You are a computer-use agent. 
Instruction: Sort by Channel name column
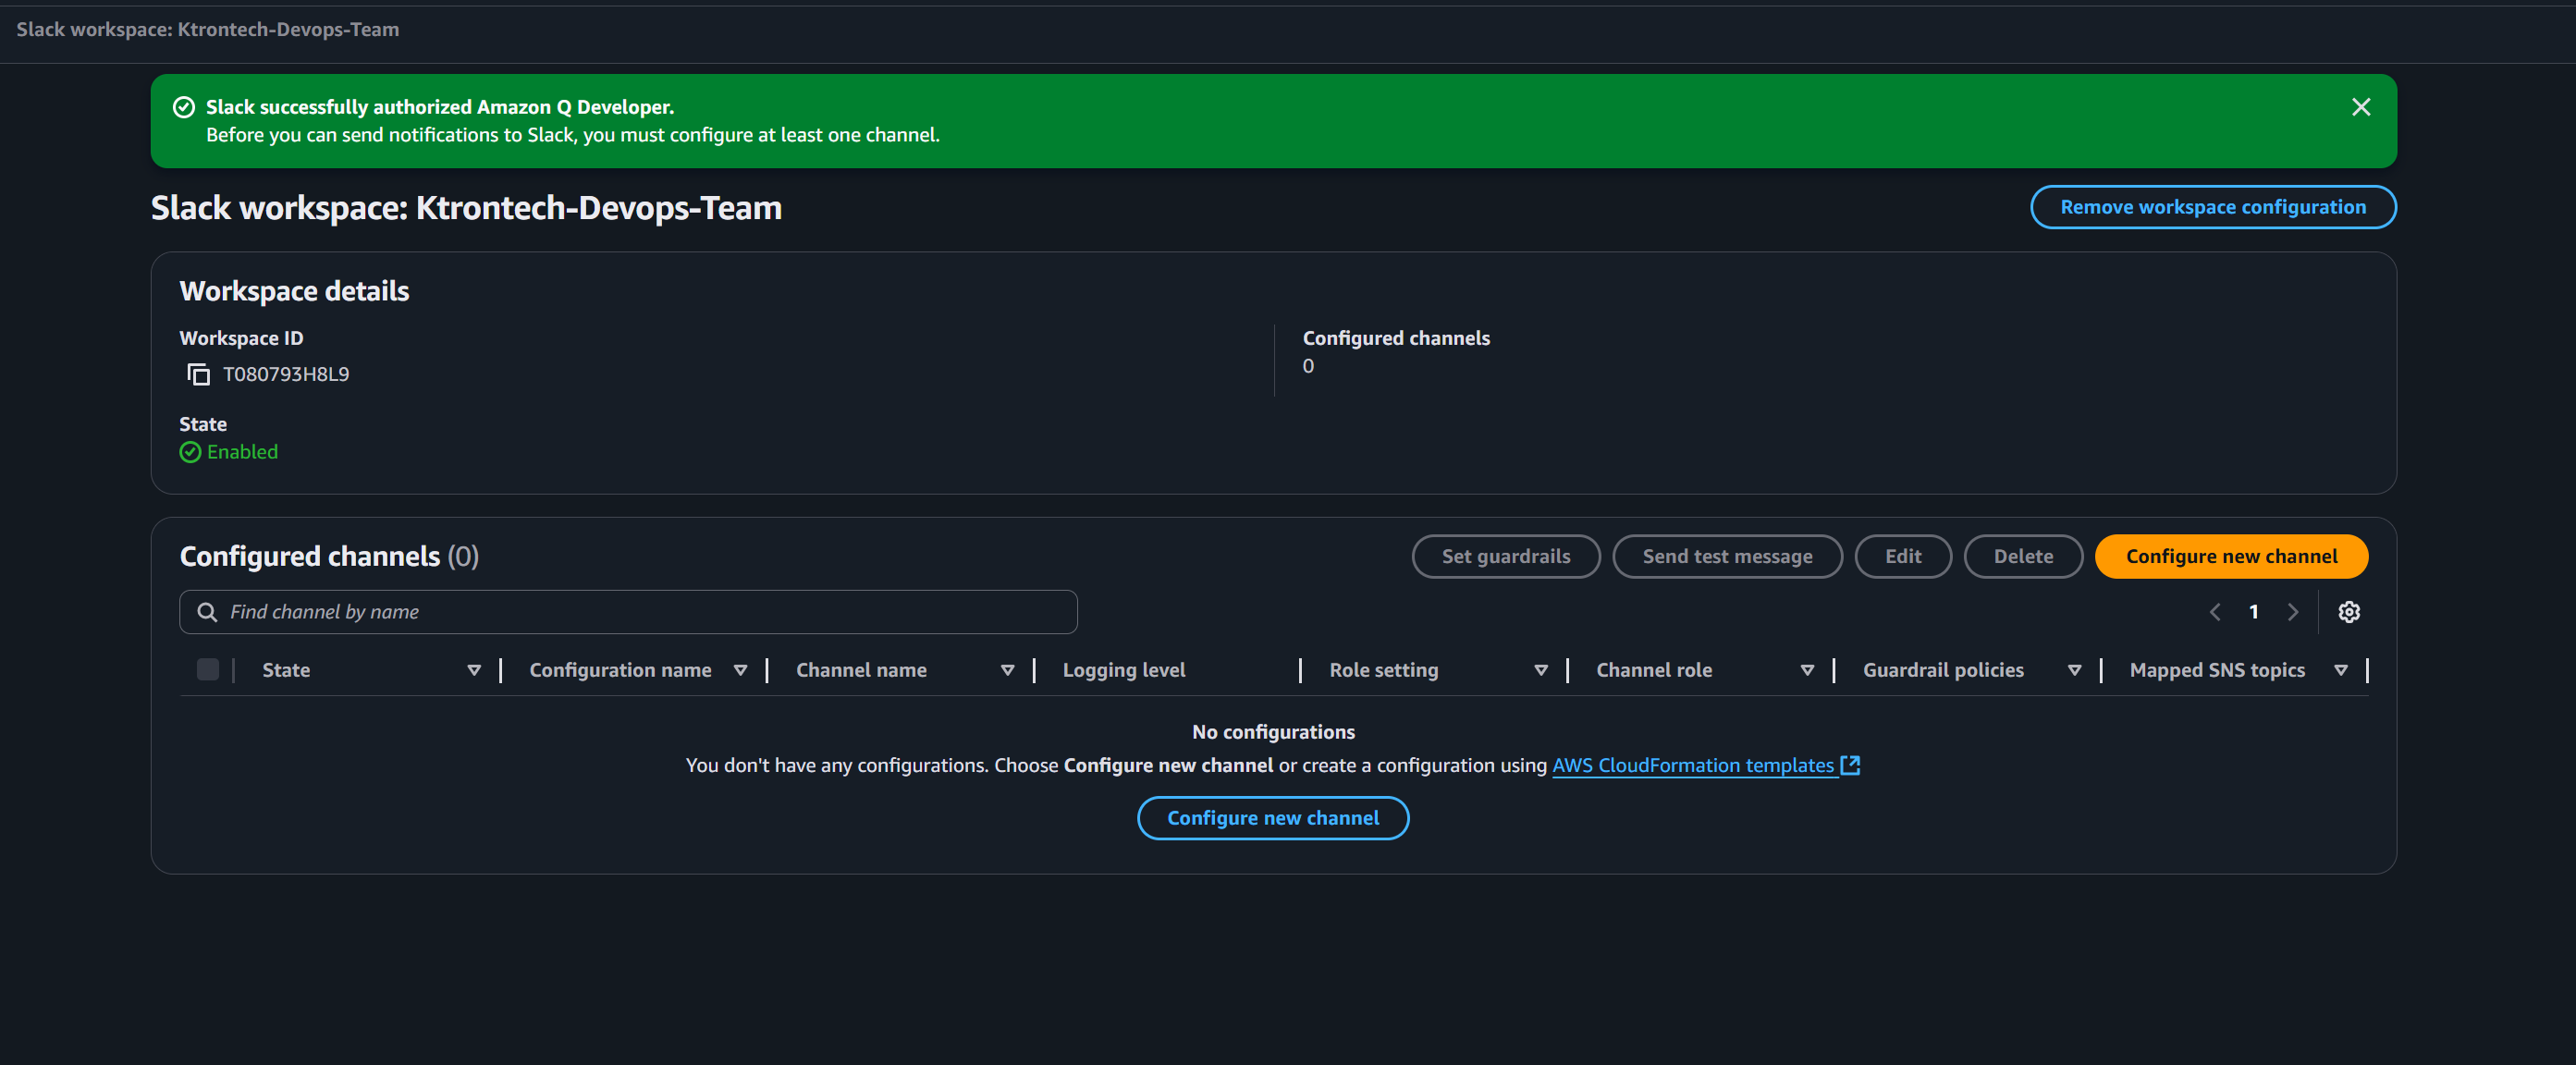click(1007, 670)
